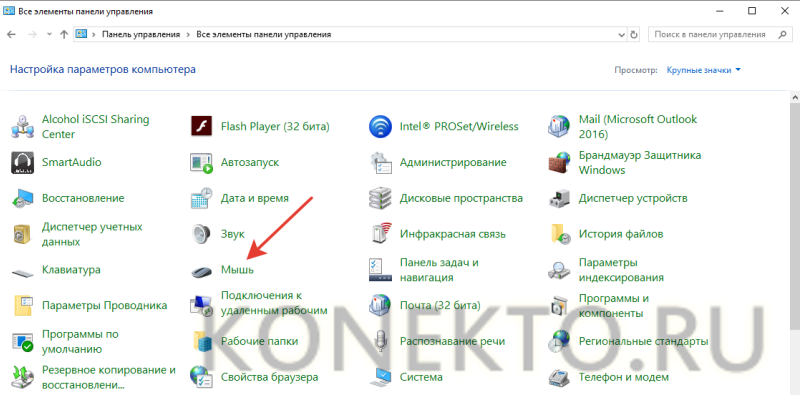Click the refresh button in address bar
This screenshot has width=800, height=395.
point(634,35)
